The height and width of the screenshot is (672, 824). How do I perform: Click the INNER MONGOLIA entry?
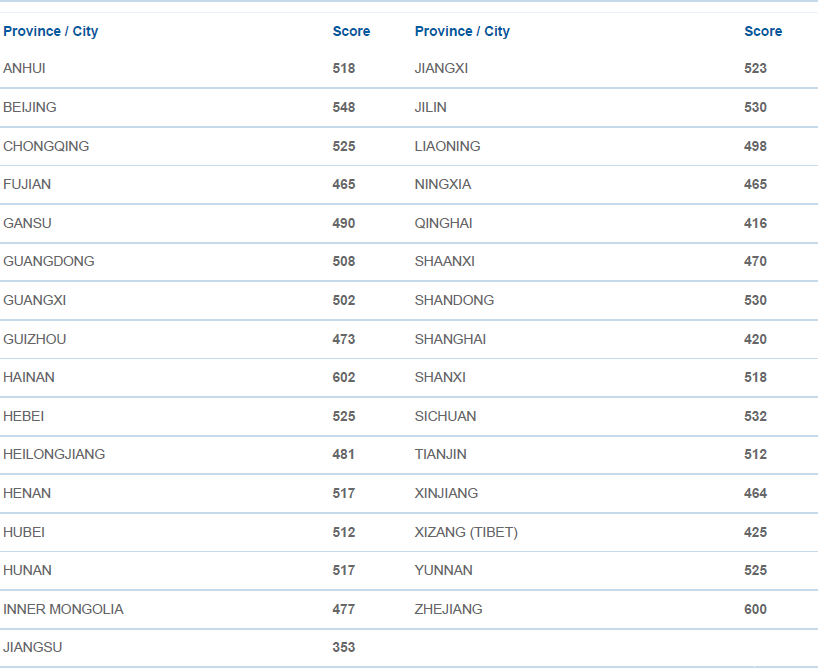(x=63, y=609)
